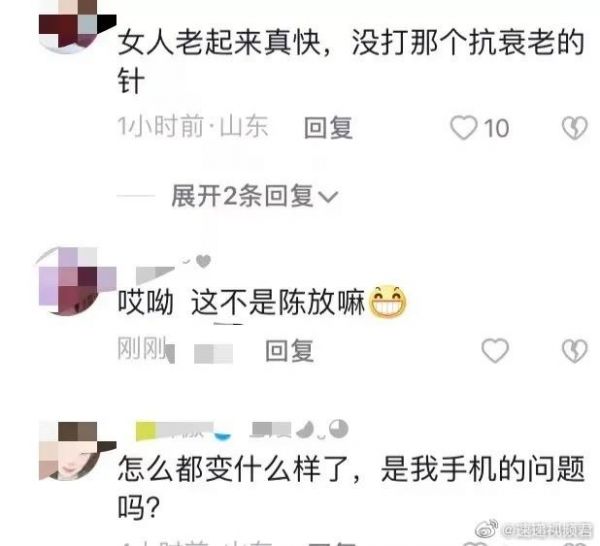Screen dimensions: 600x546
Task: Open the first commenter's pixelated avatar
Action: [72, 26]
